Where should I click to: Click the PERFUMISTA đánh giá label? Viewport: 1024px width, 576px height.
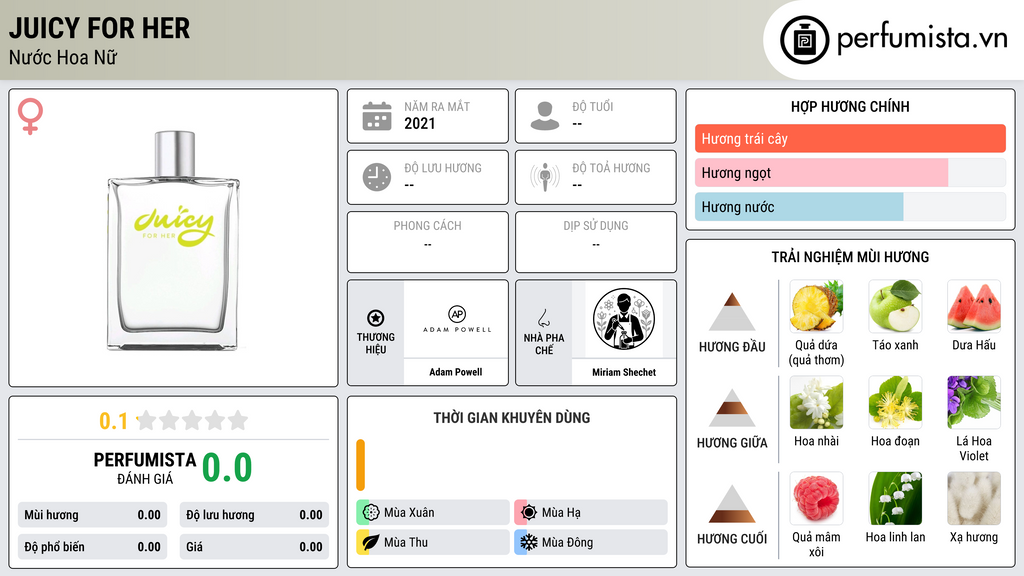tap(145, 468)
